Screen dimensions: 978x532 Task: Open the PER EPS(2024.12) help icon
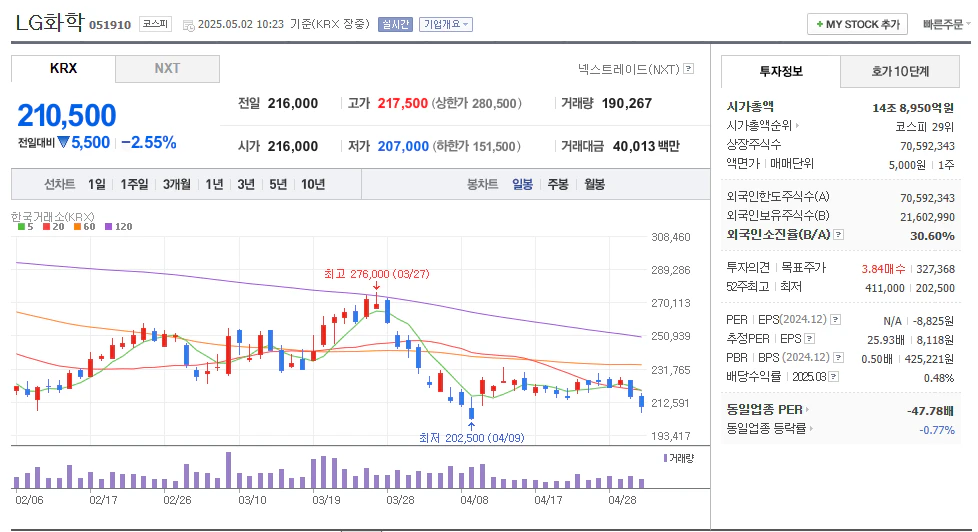tap(835, 319)
